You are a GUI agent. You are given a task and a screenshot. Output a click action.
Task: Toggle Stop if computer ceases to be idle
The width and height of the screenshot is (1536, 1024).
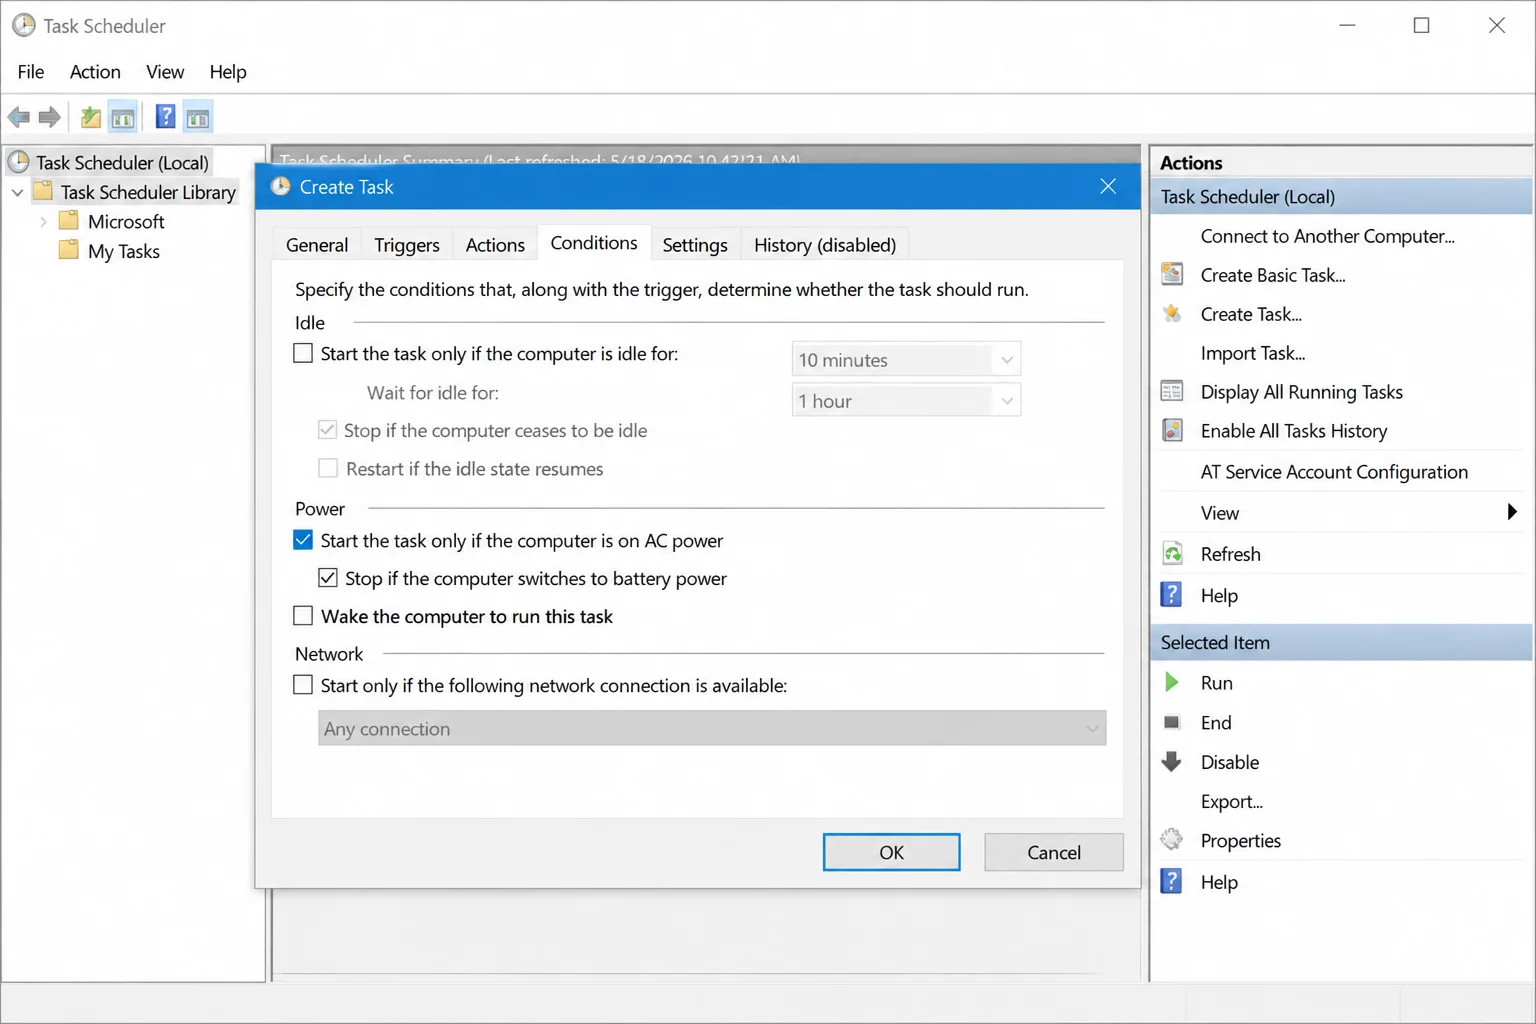click(x=327, y=430)
